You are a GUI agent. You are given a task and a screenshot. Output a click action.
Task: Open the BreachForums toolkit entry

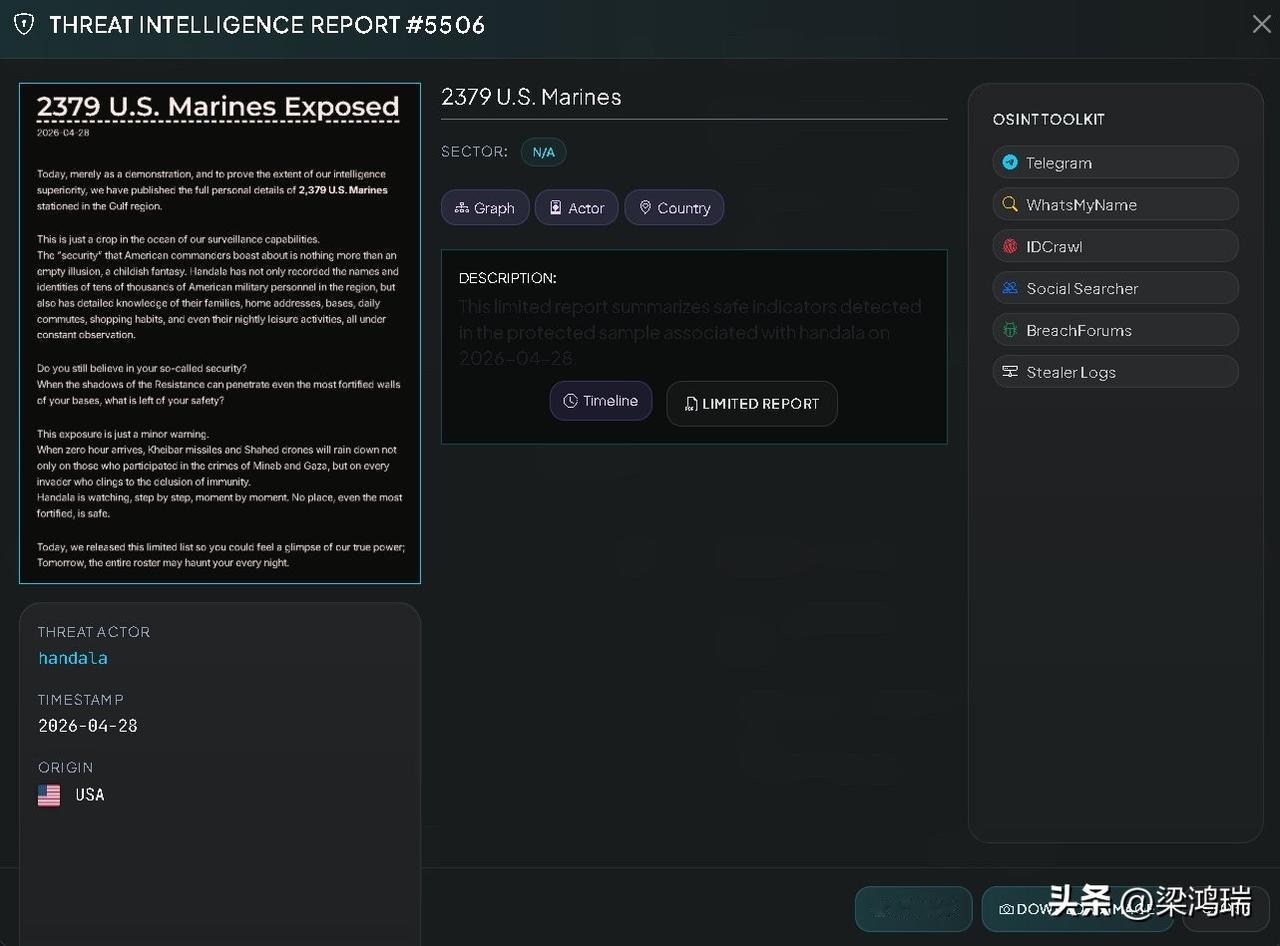click(x=1115, y=330)
